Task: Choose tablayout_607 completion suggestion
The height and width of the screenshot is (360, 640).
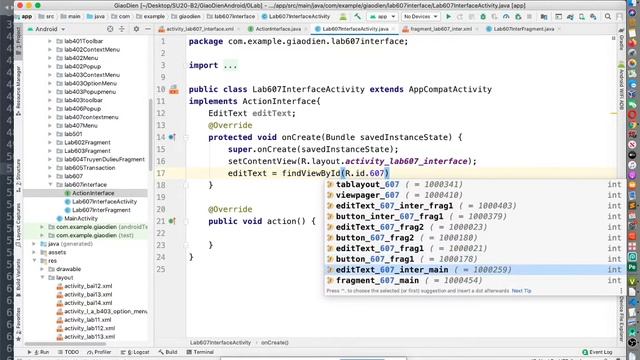Action: [474, 184]
